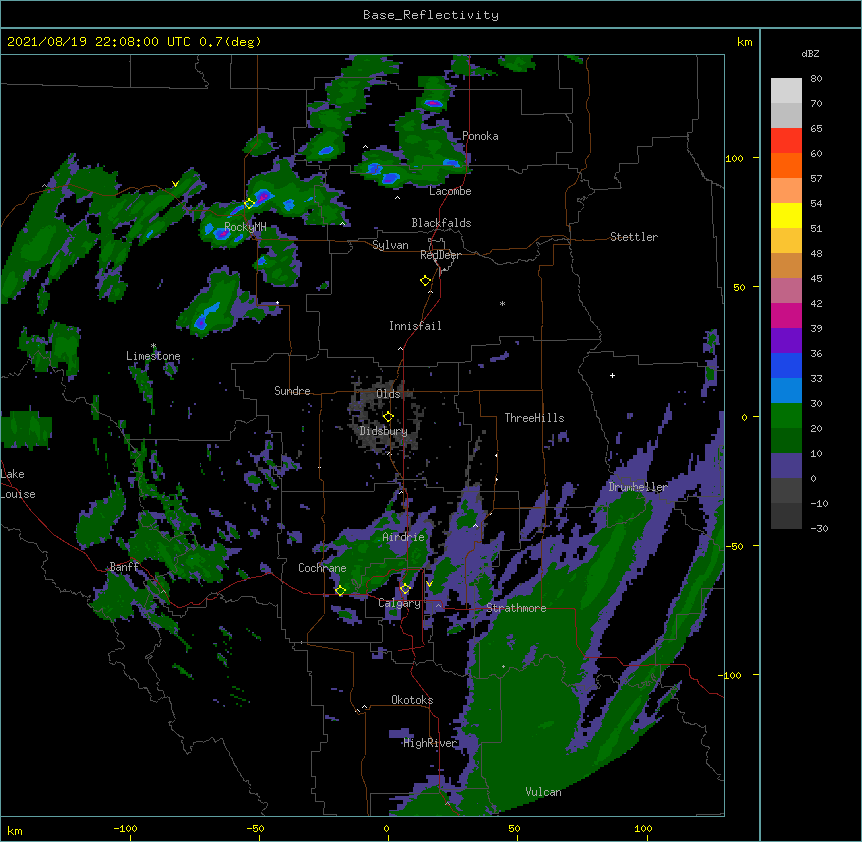Click the white asterisk marker above Limestone
Image resolution: width=862 pixels, height=842 pixels.
(x=153, y=346)
